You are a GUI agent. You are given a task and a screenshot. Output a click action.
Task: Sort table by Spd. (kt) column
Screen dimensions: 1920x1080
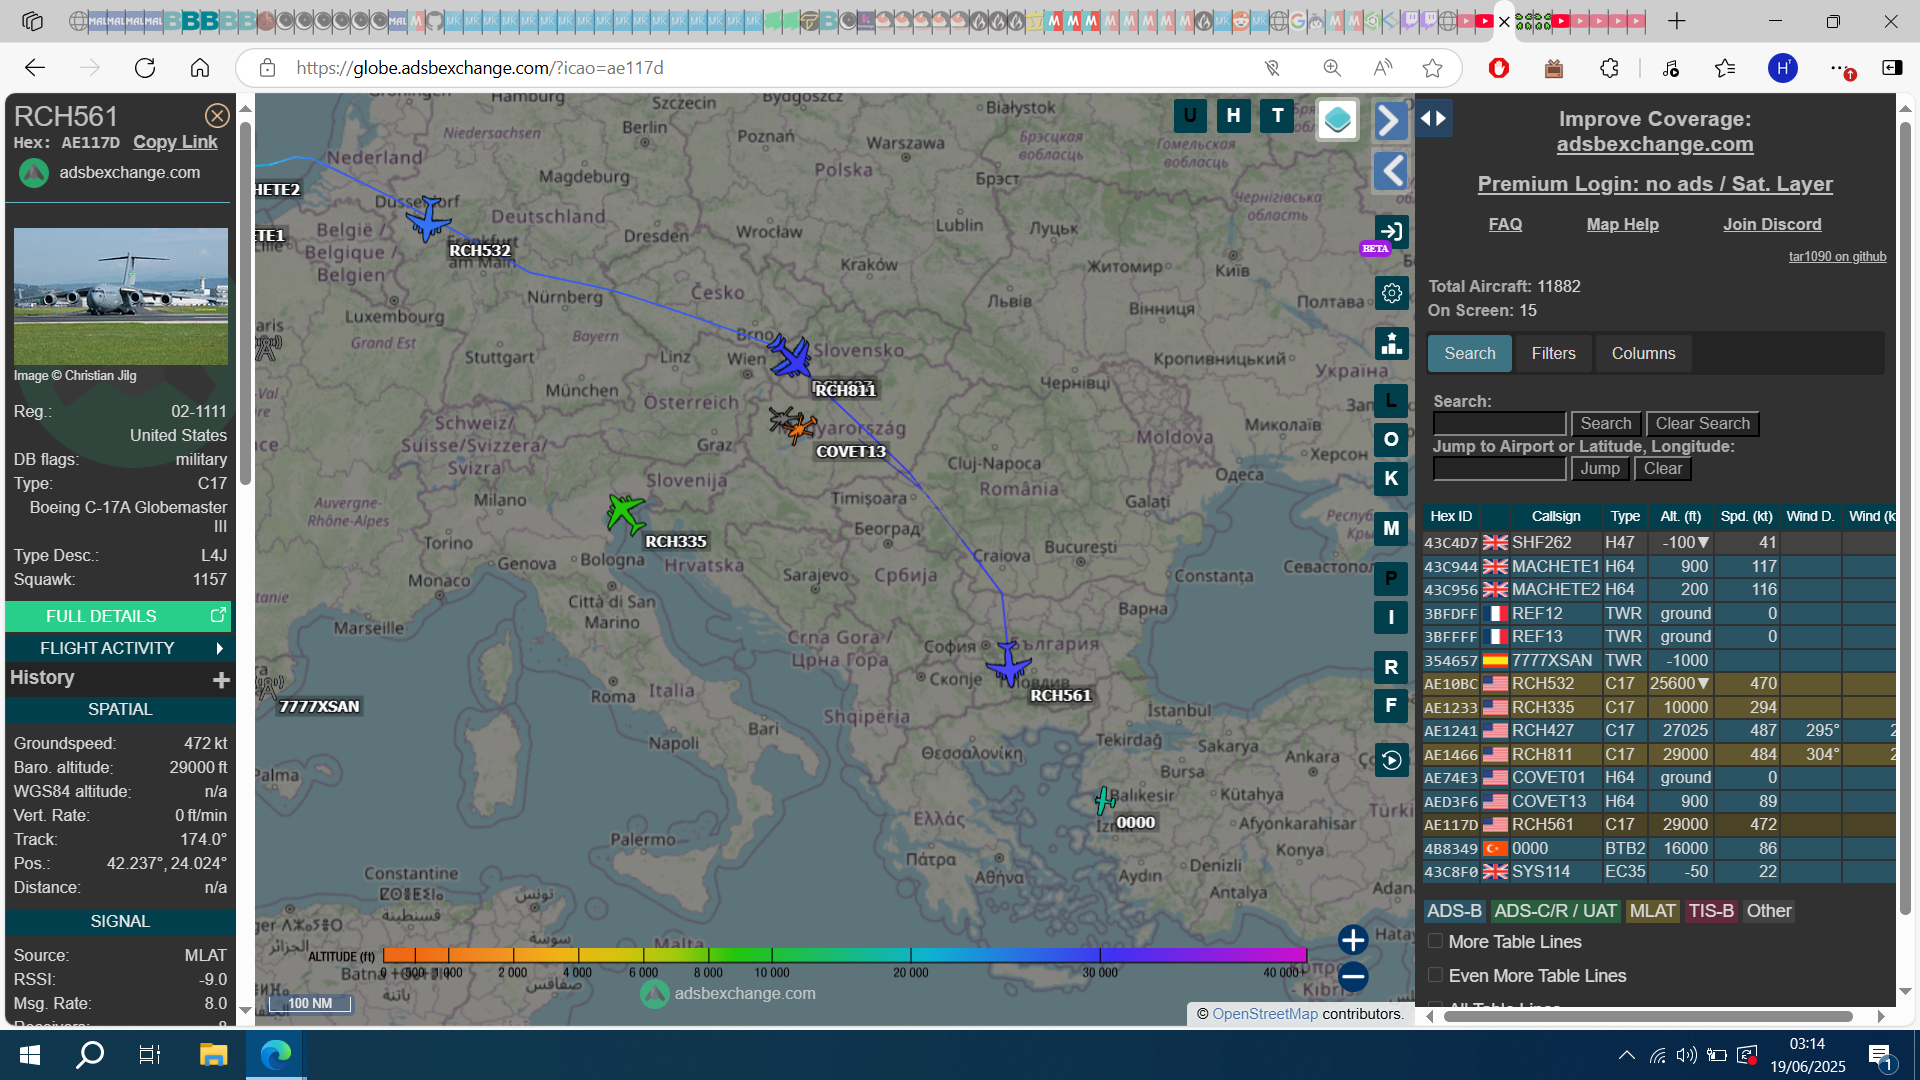pos(1746,517)
